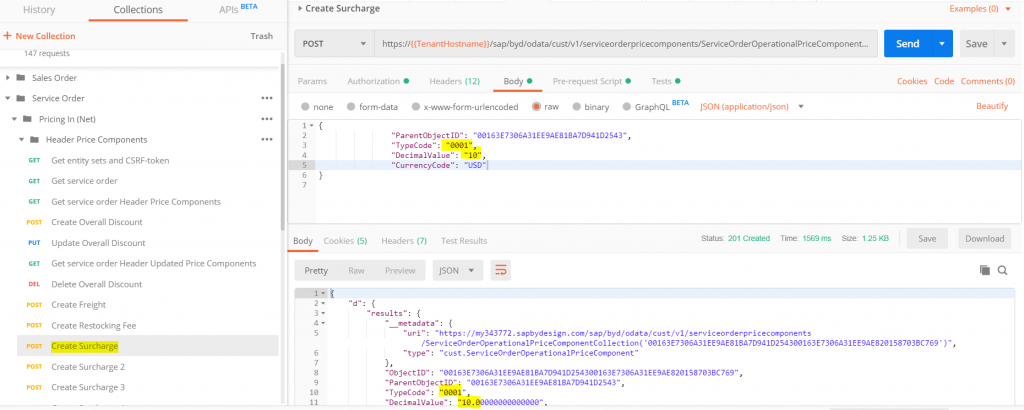Open more options for Header Price Components
The image size is (1024, 410).
coord(266,139)
